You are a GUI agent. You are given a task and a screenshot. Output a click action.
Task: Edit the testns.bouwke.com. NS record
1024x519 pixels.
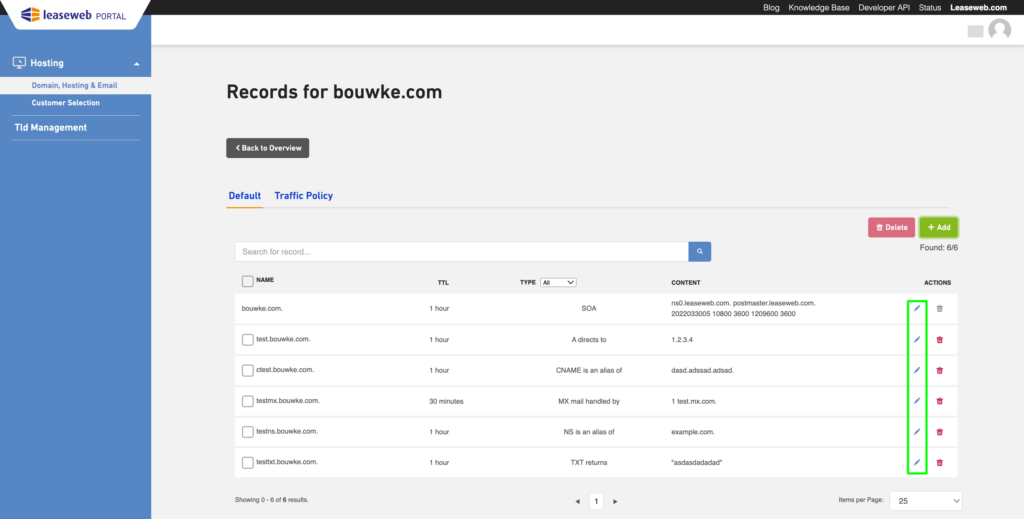917,432
